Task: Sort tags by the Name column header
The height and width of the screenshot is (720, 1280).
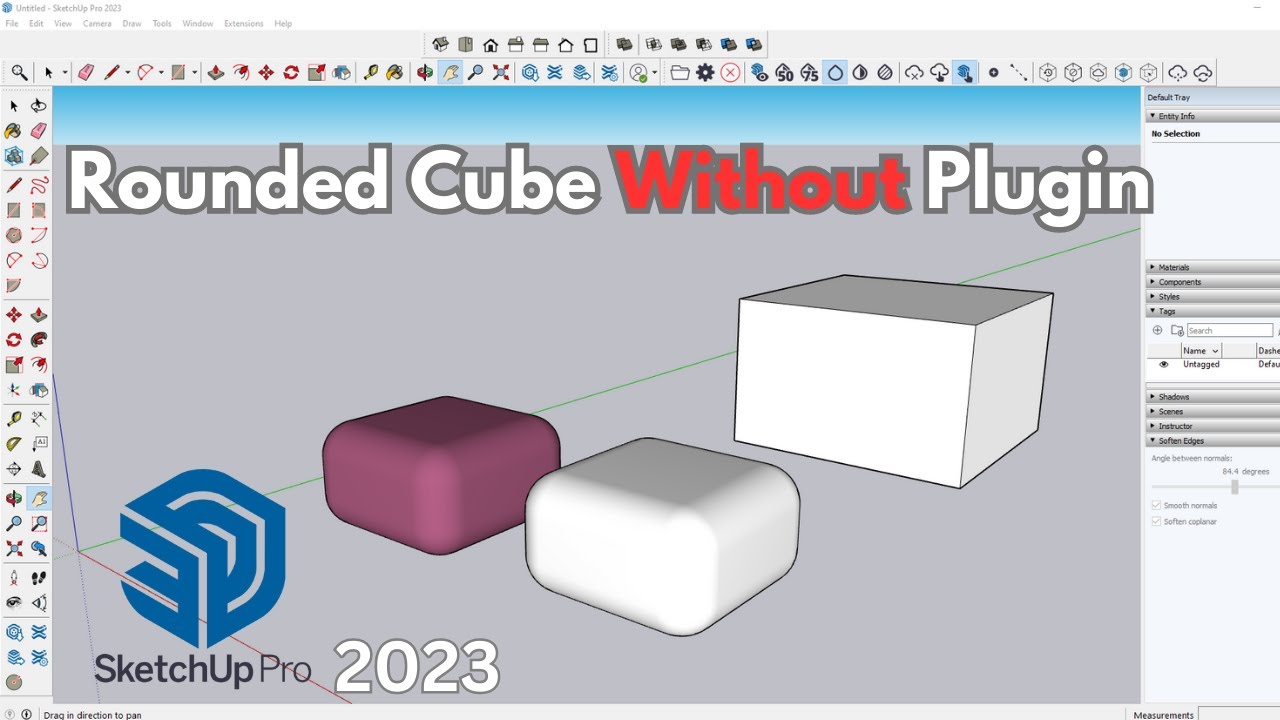Action: click(1201, 351)
